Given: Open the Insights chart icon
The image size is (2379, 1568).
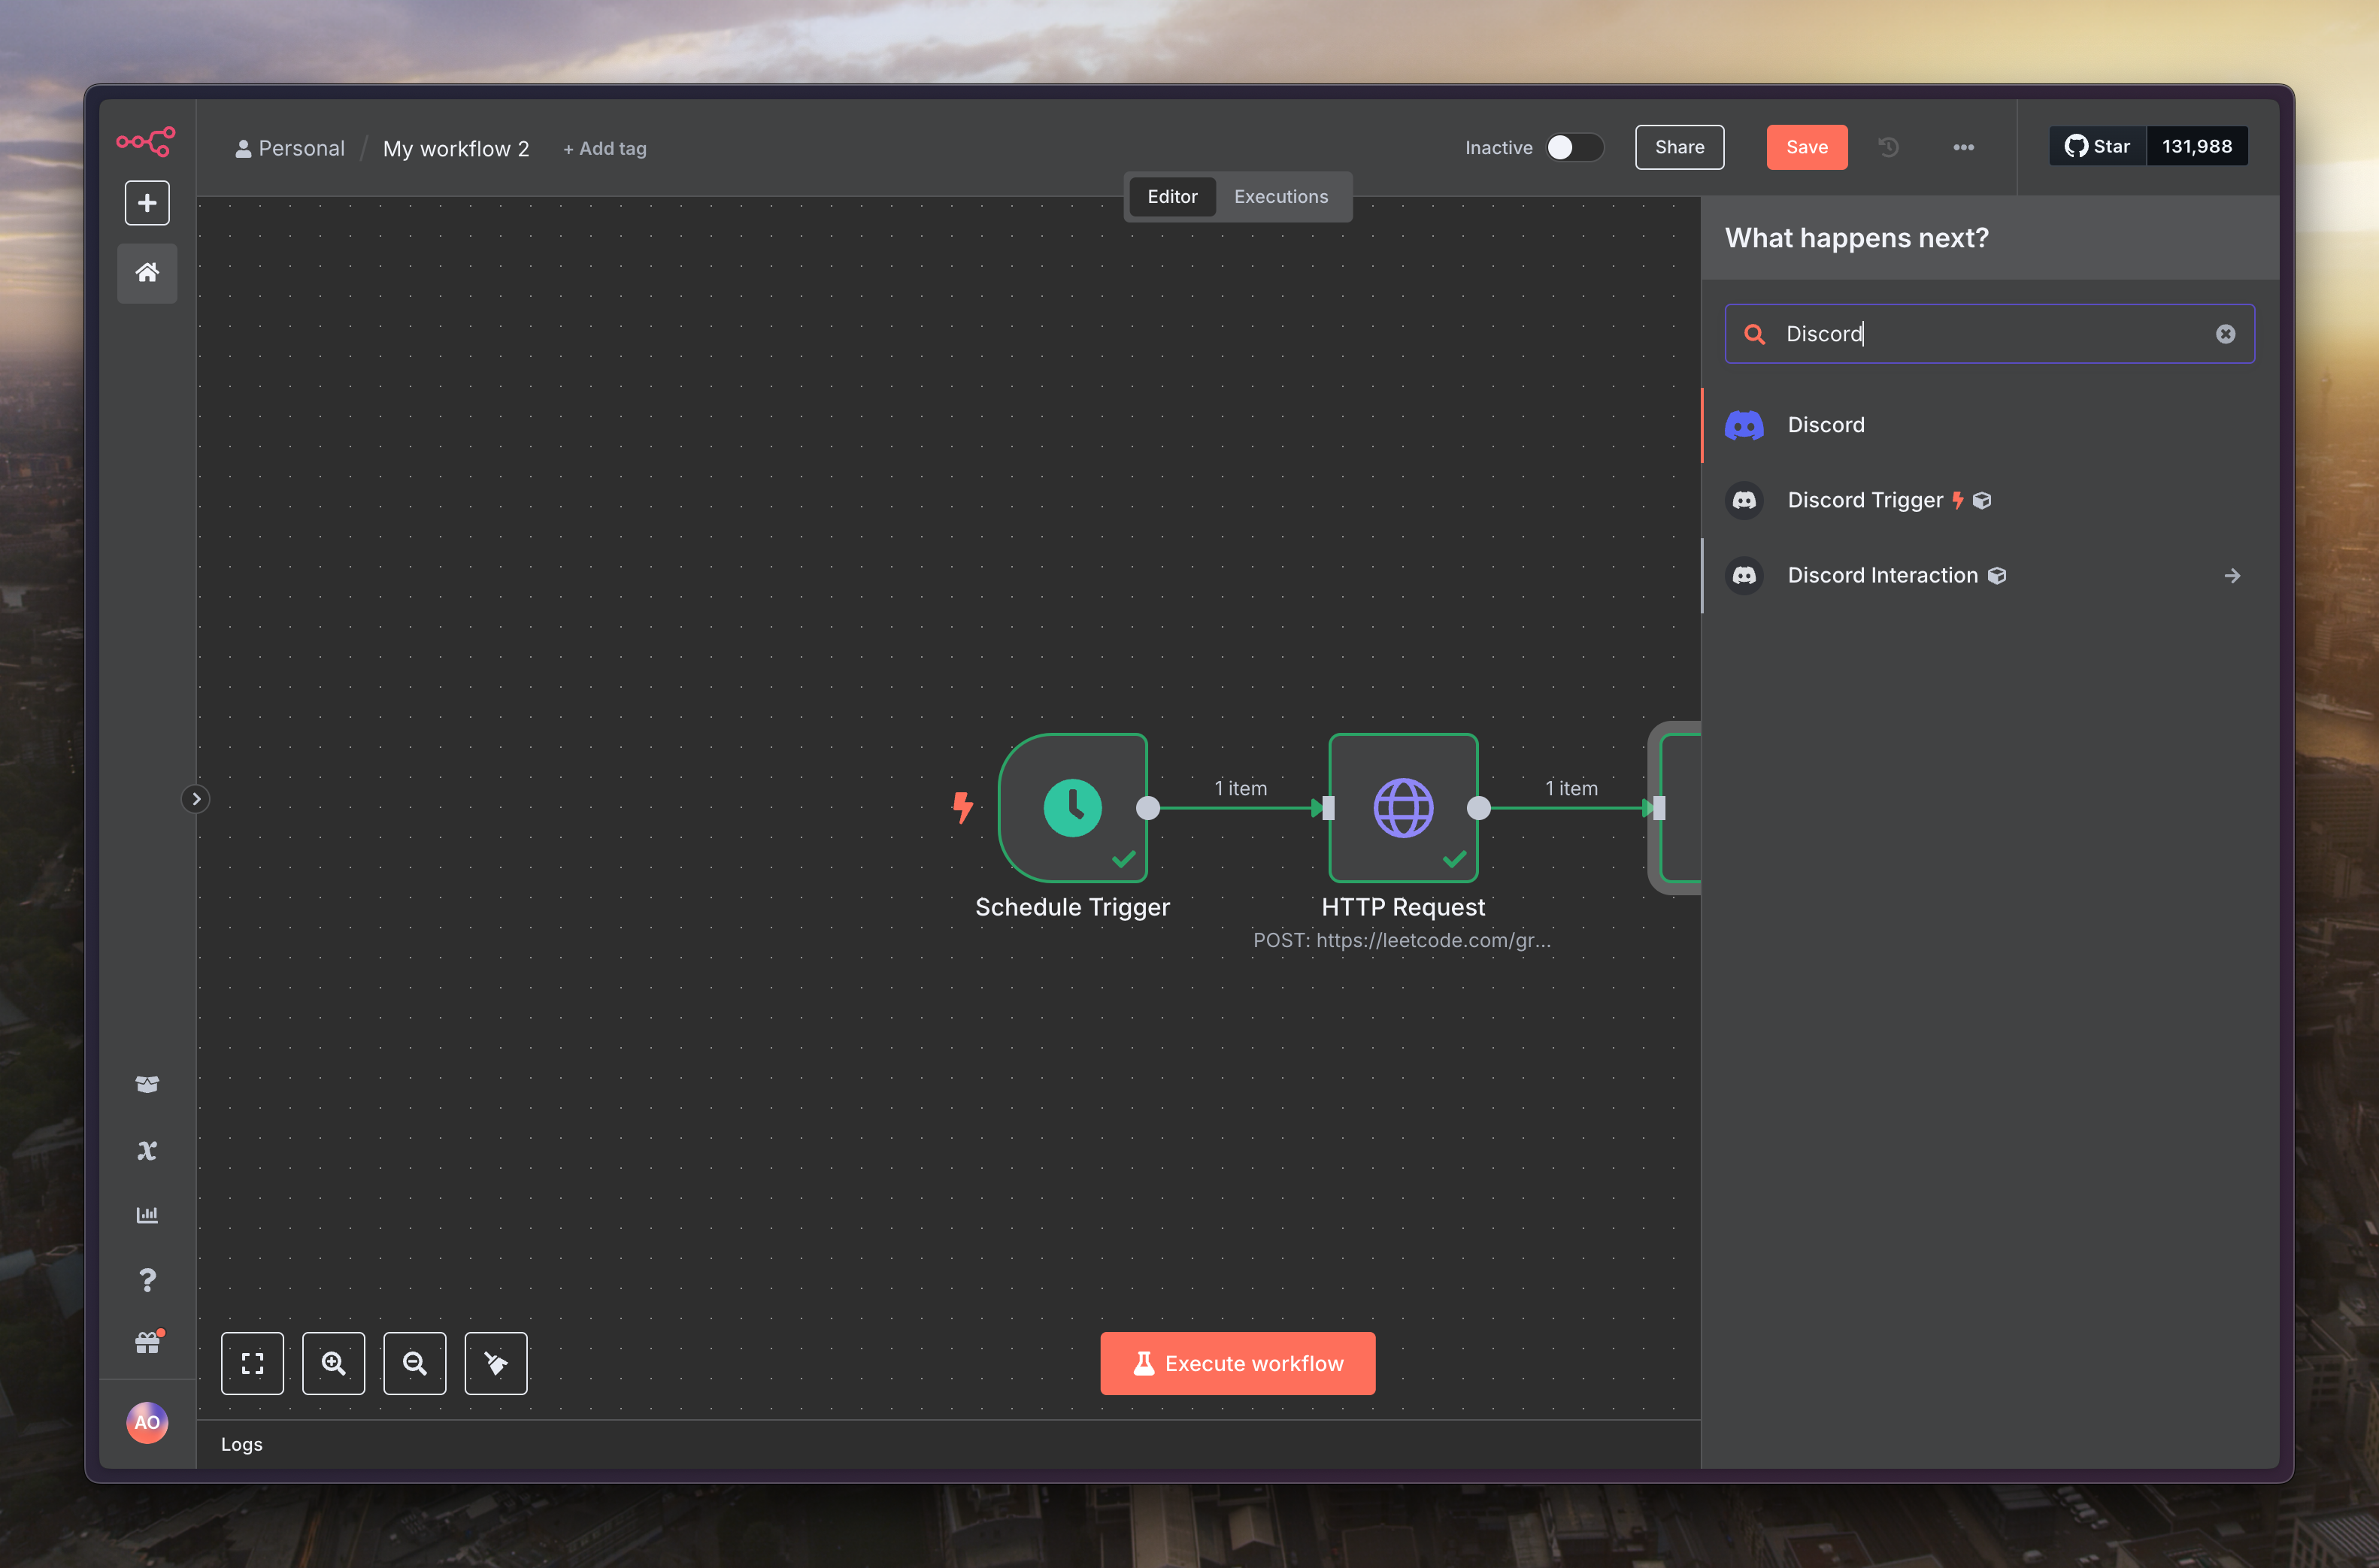Looking at the screenshot, I should pyautogui.click(x=147, y=1215).
